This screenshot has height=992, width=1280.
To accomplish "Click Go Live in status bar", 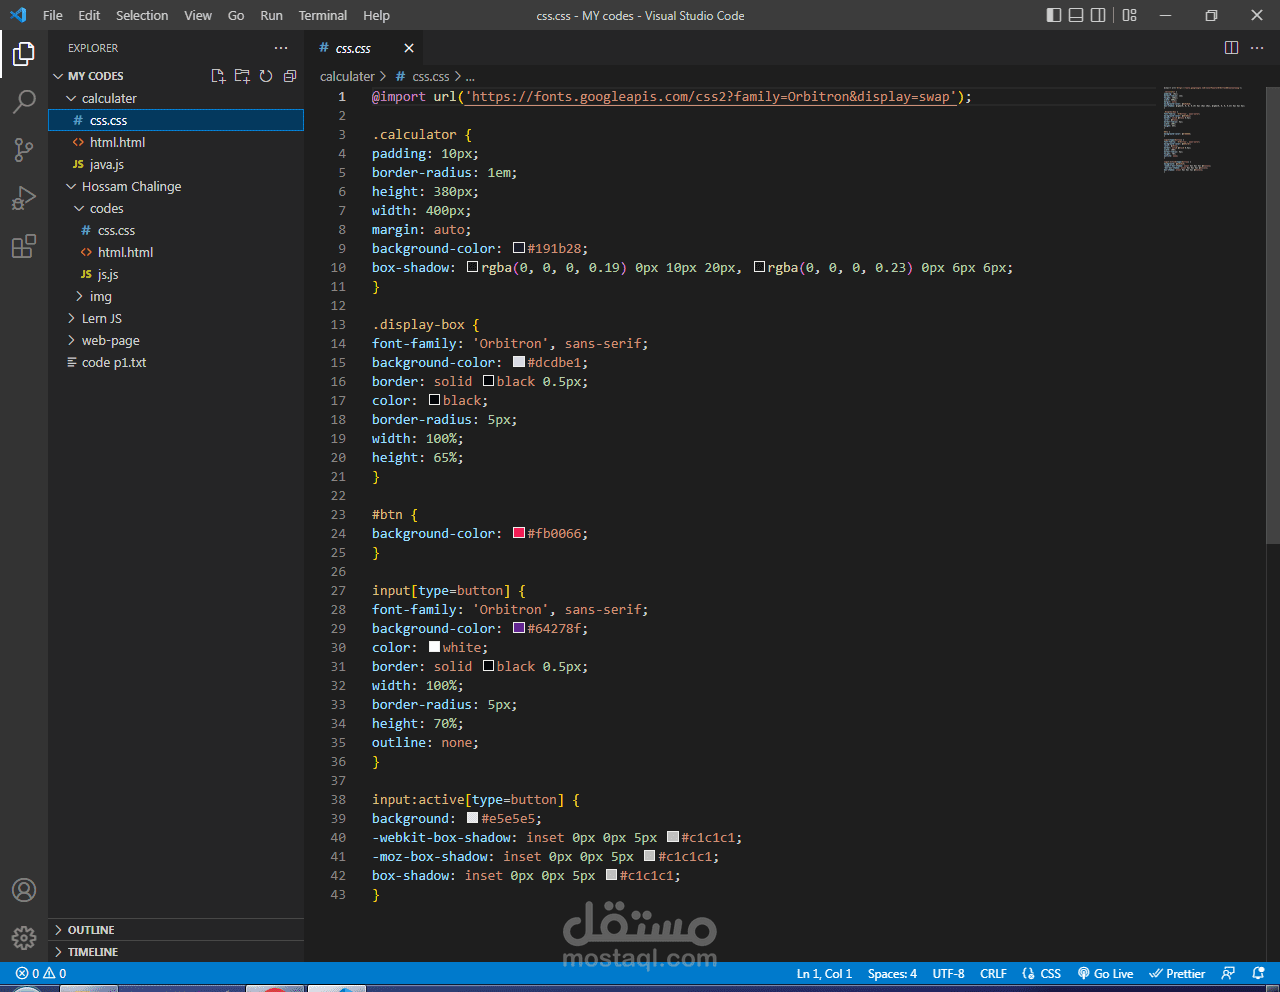I will pyautogui.click(x=1105, y=973).
